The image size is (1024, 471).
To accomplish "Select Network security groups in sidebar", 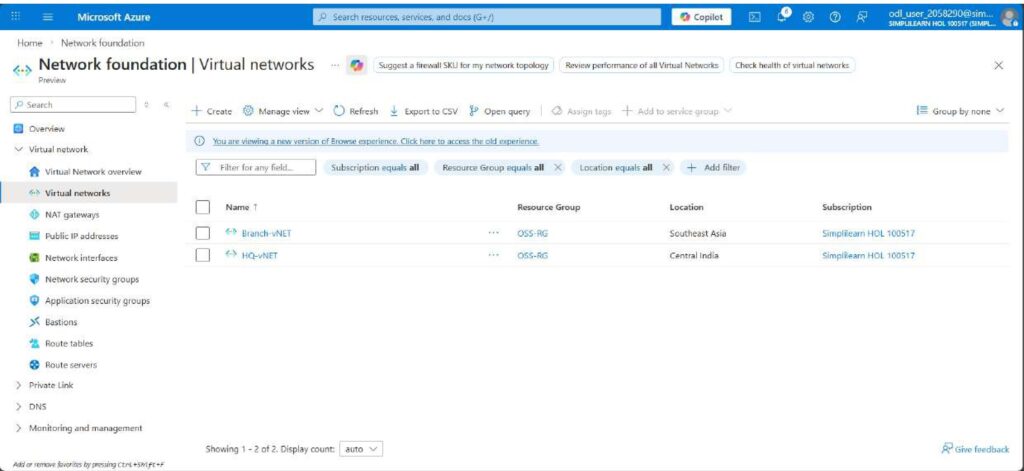I will 91,279.
